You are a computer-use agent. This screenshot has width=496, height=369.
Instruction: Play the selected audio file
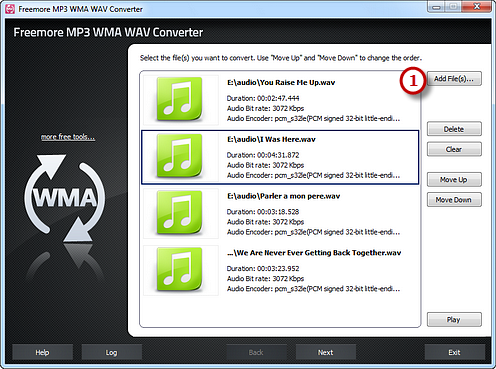click(x=454, y=319)
